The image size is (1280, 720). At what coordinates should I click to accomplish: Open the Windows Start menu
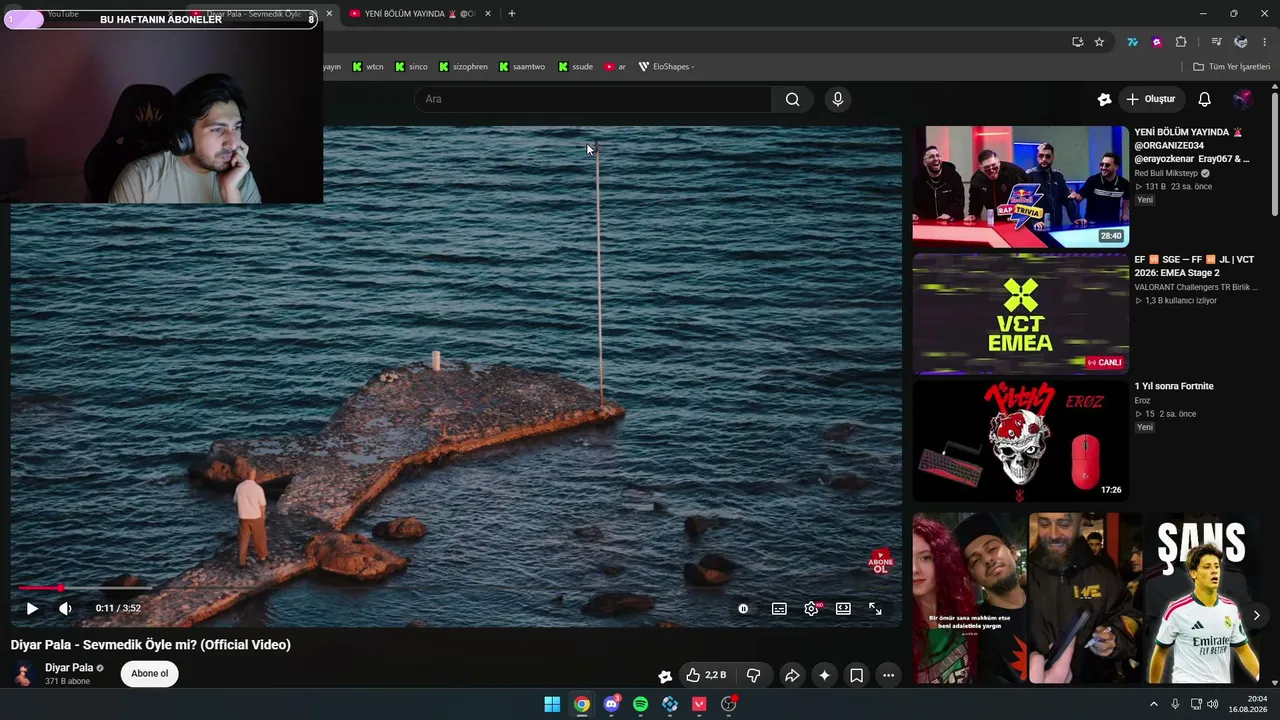coord(552,704)
